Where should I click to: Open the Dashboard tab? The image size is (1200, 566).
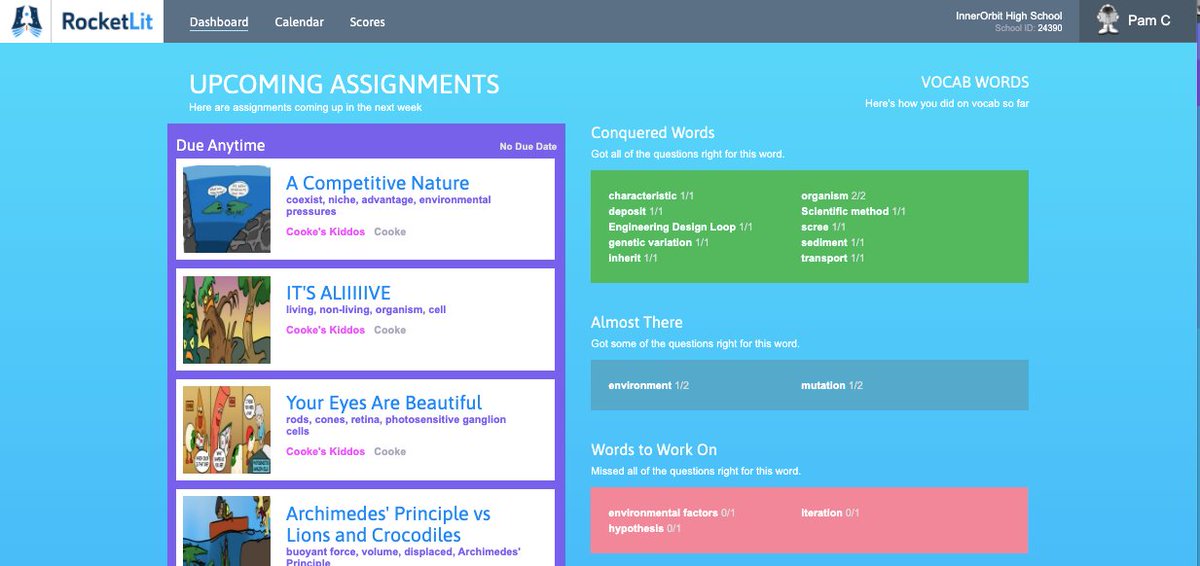[219, 22]
